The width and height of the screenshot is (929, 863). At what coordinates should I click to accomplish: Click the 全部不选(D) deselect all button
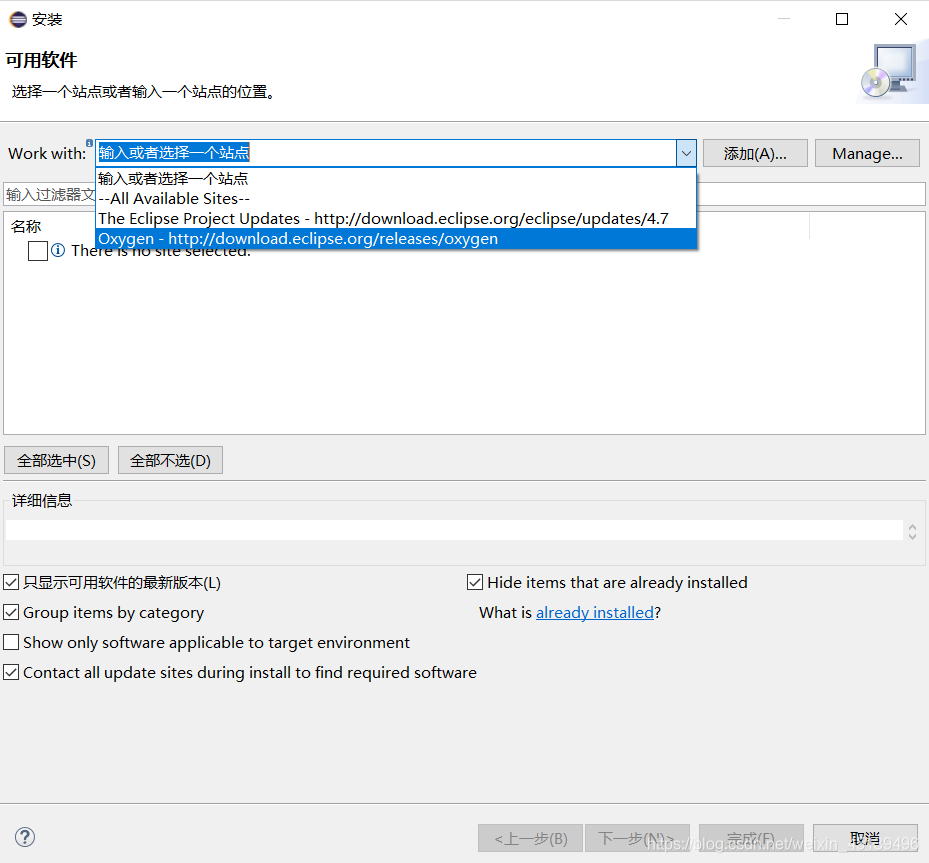(170, 460)
